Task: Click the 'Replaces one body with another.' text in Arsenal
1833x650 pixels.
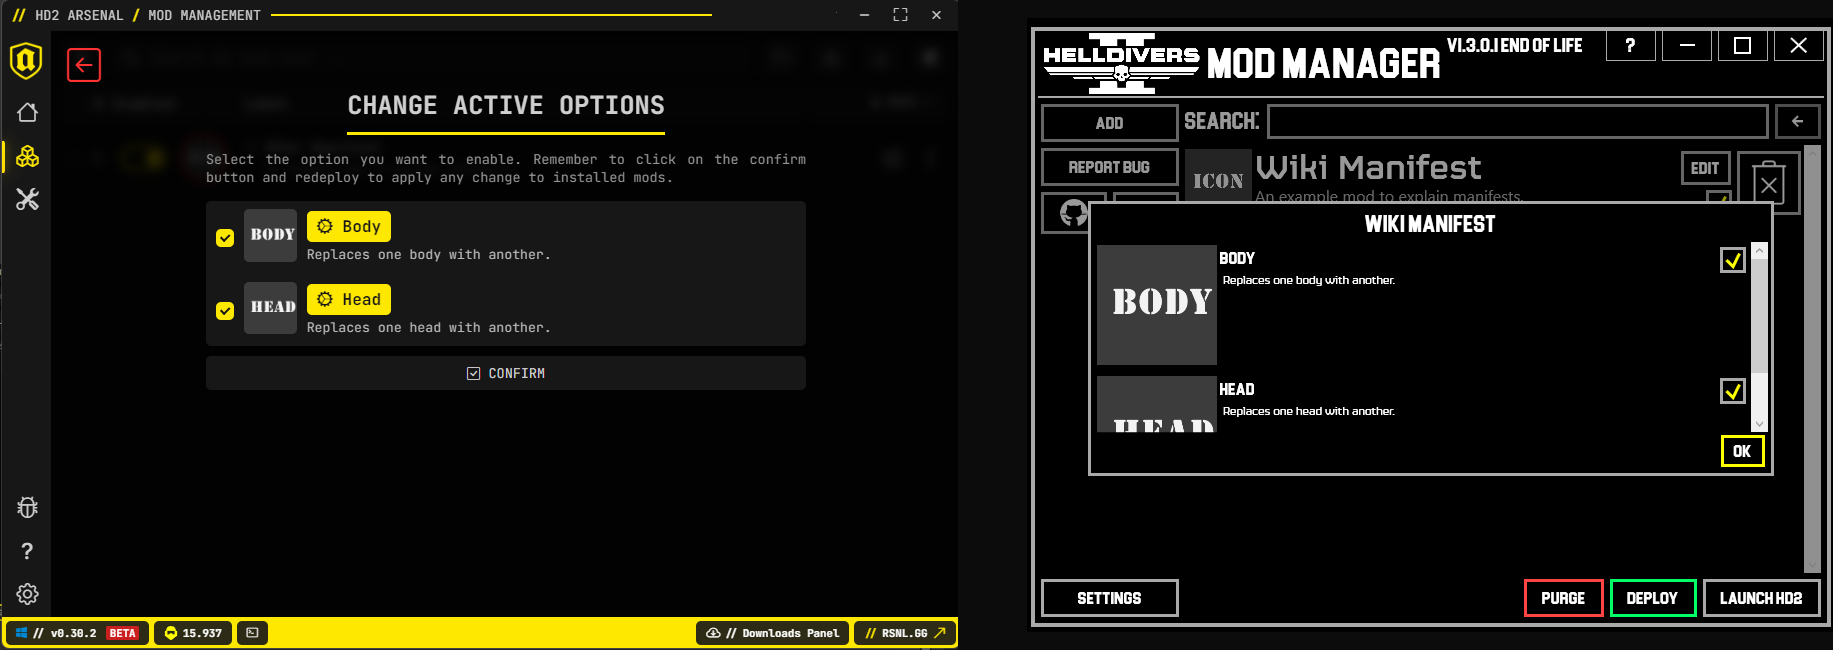Action: click(x=428, y=255)
